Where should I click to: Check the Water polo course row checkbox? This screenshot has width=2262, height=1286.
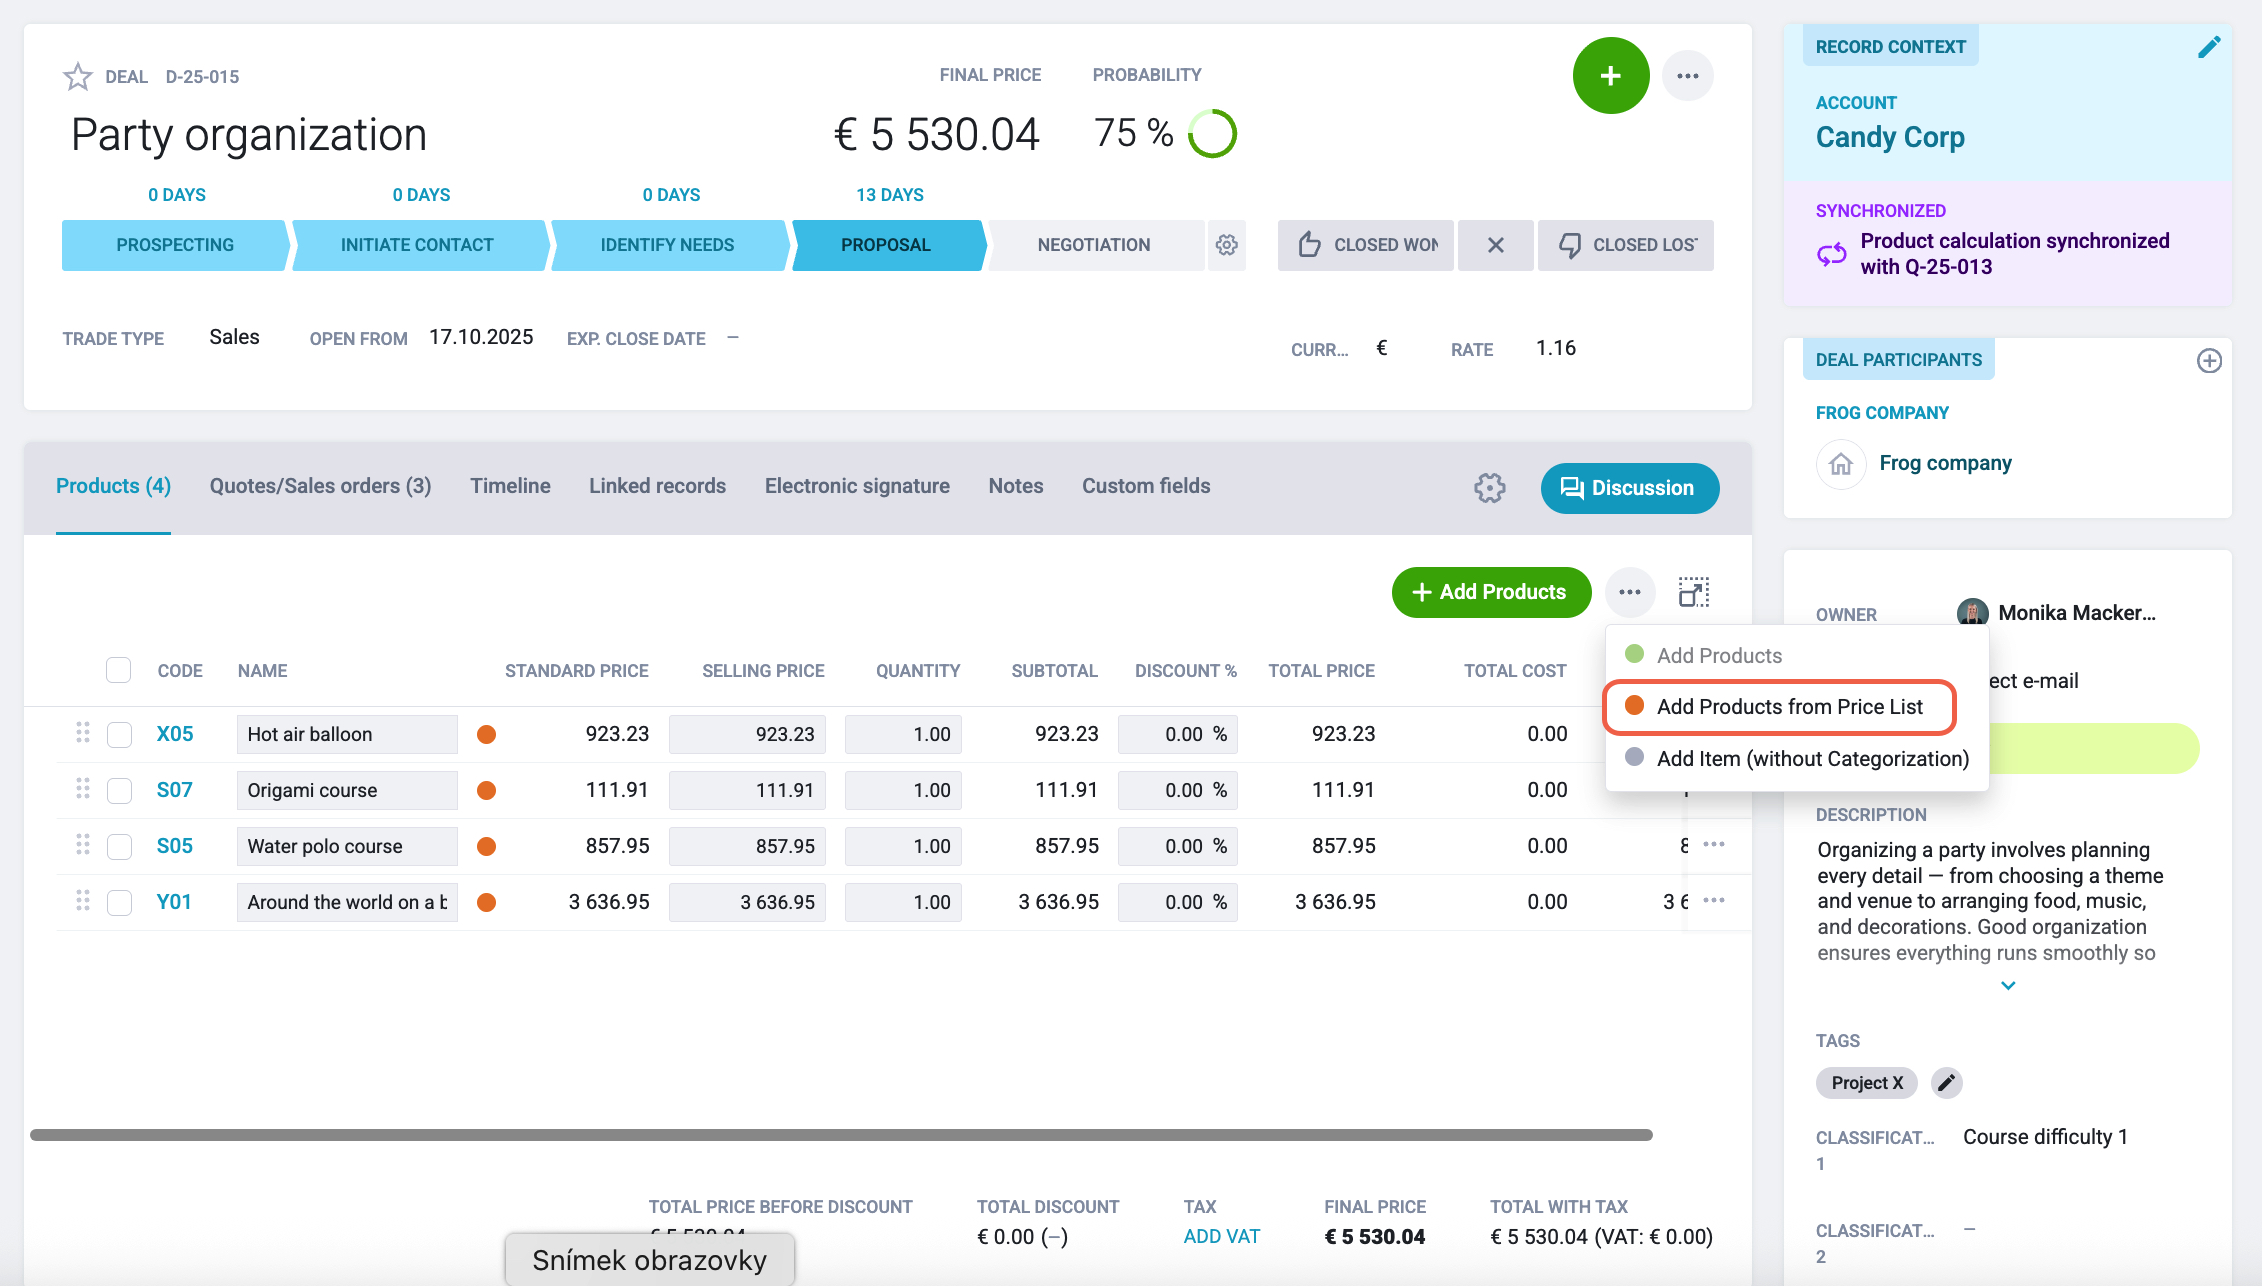(x=119, y=847)
